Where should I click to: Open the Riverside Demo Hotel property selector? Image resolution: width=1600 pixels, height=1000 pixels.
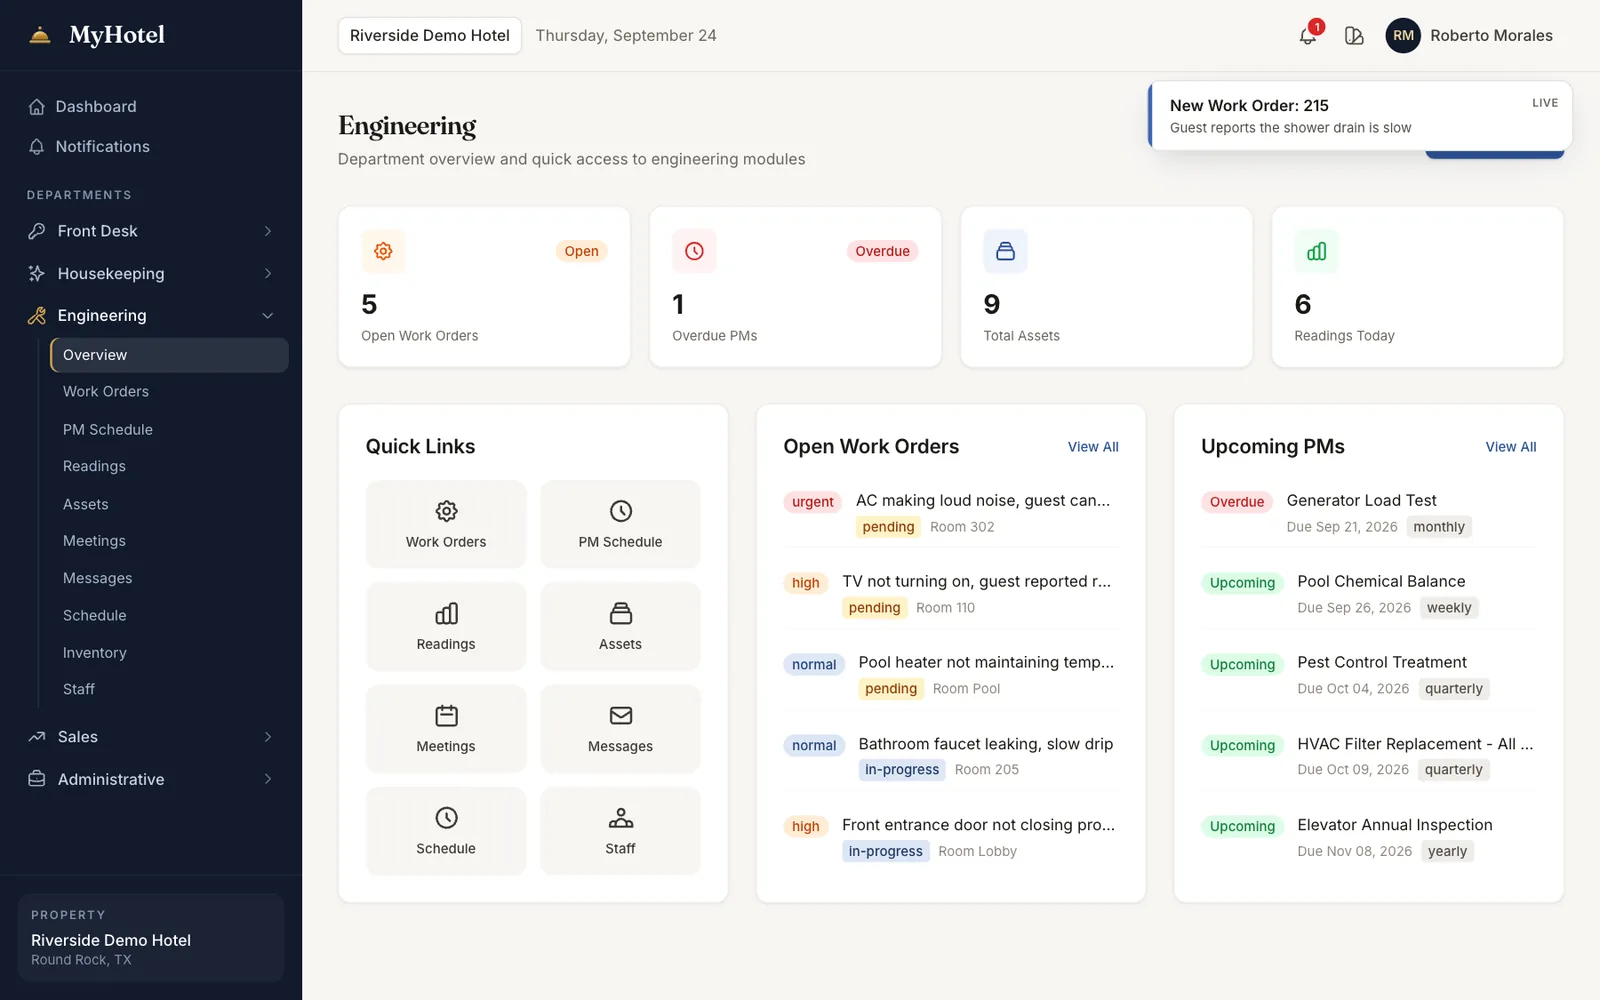(430, 35)
